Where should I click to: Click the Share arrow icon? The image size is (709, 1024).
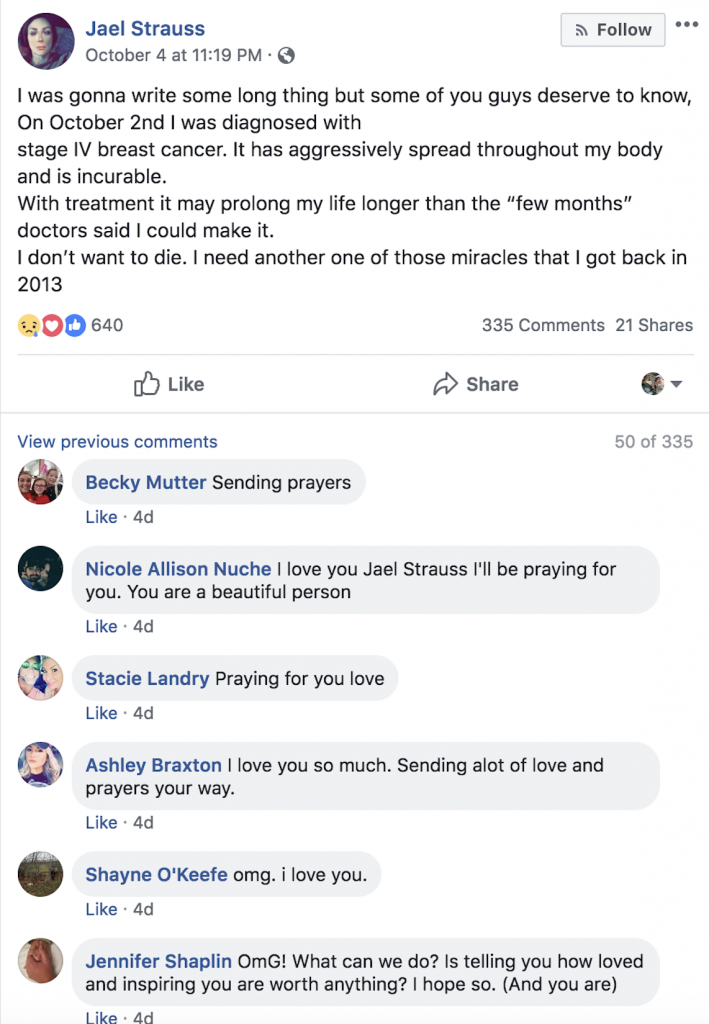[x=446, y=384]
